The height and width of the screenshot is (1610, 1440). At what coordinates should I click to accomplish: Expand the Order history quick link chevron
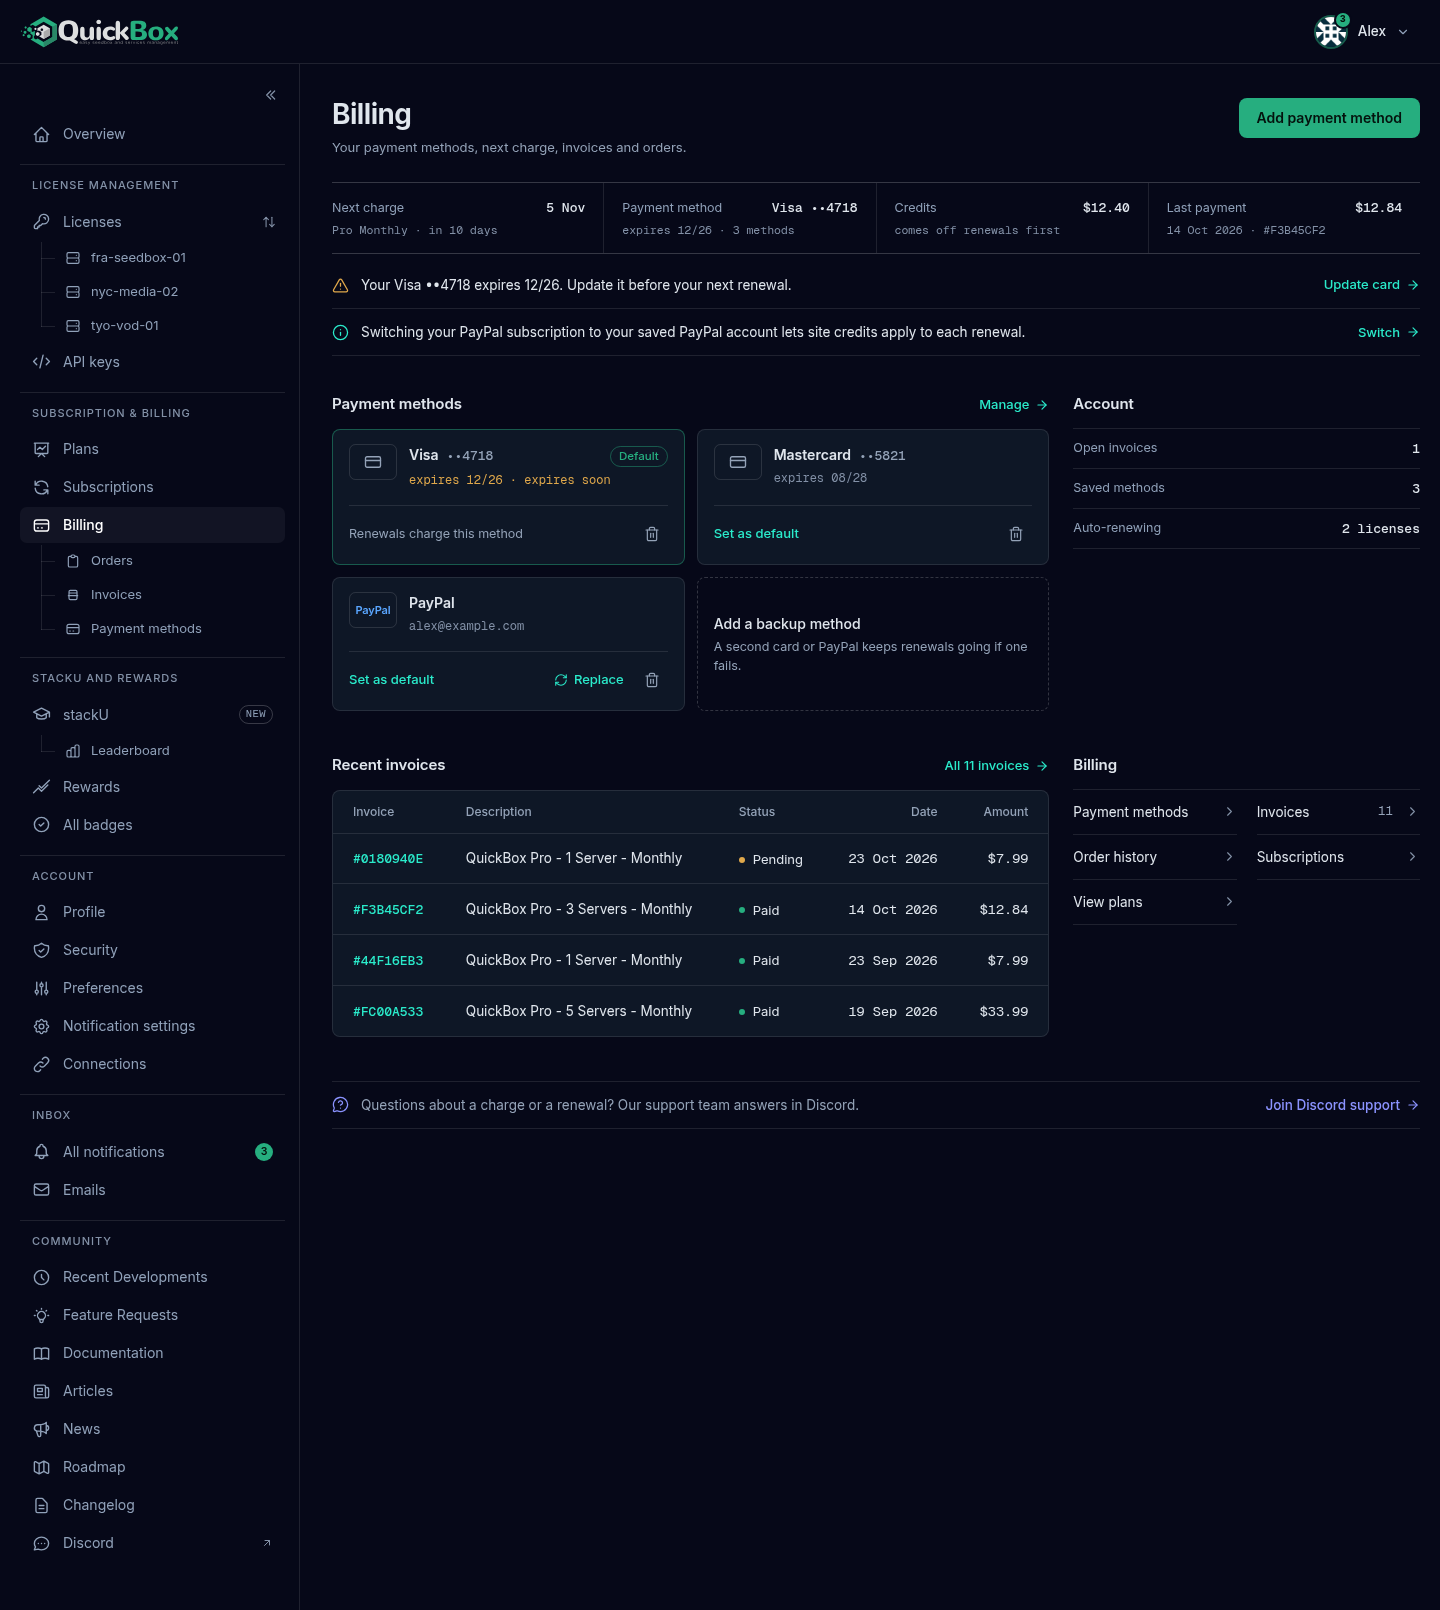tap(1229, 857)
